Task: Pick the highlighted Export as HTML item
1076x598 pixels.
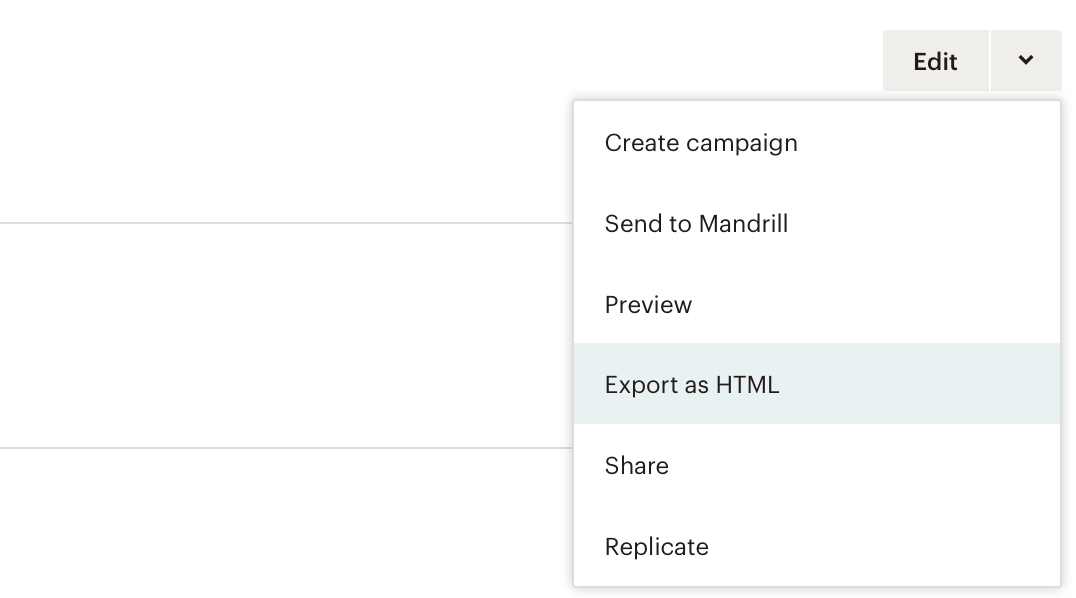Action: [x=691, y=385]
